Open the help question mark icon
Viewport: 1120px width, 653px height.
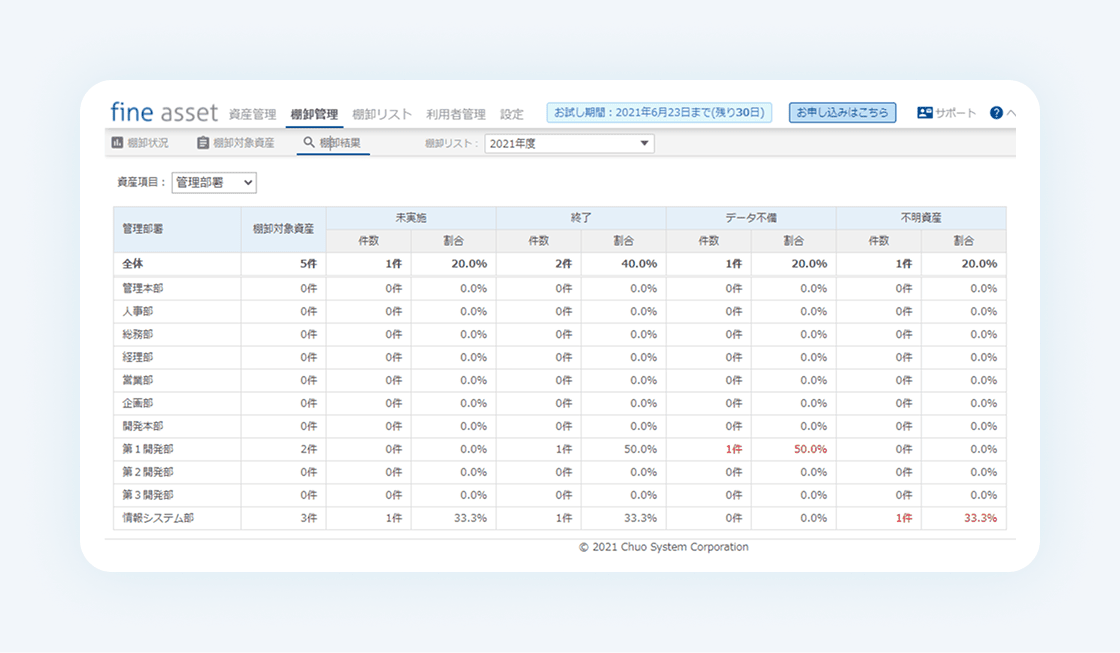click(x=996, y=113)
